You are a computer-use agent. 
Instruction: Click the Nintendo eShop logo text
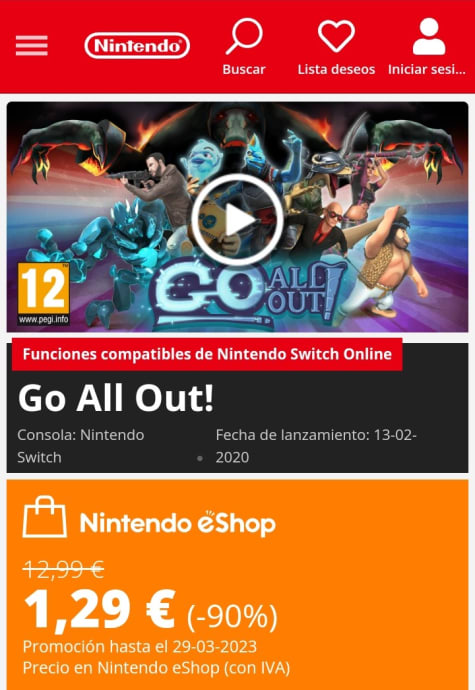click(177, 523)
